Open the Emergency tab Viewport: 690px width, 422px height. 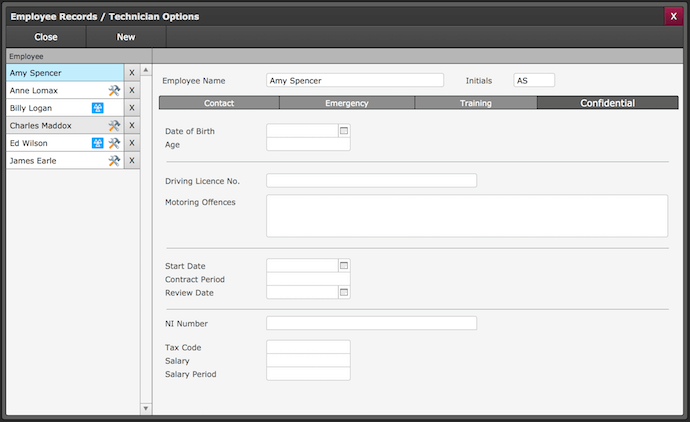click(x=347, y=103)
